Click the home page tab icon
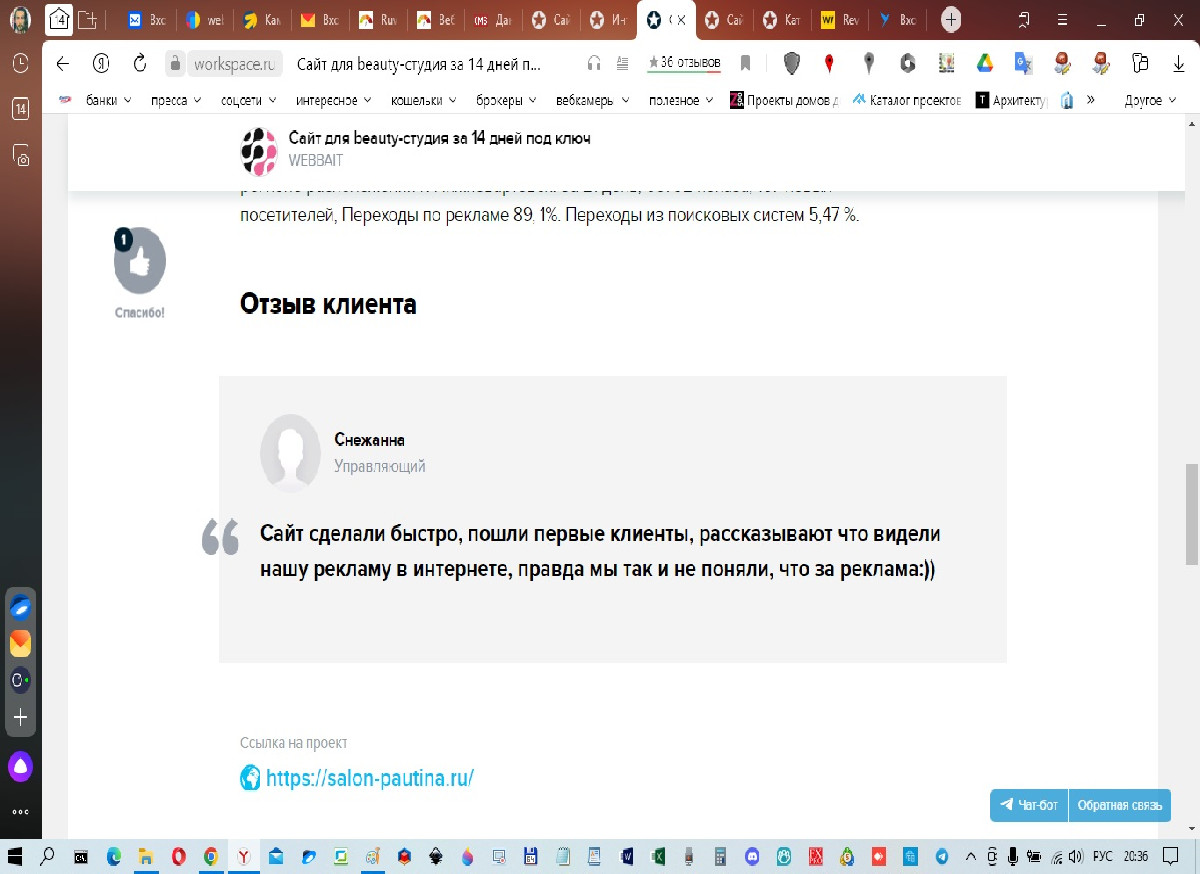The width and height of the screenshot is (1200, 874). (x=59, y=19)
